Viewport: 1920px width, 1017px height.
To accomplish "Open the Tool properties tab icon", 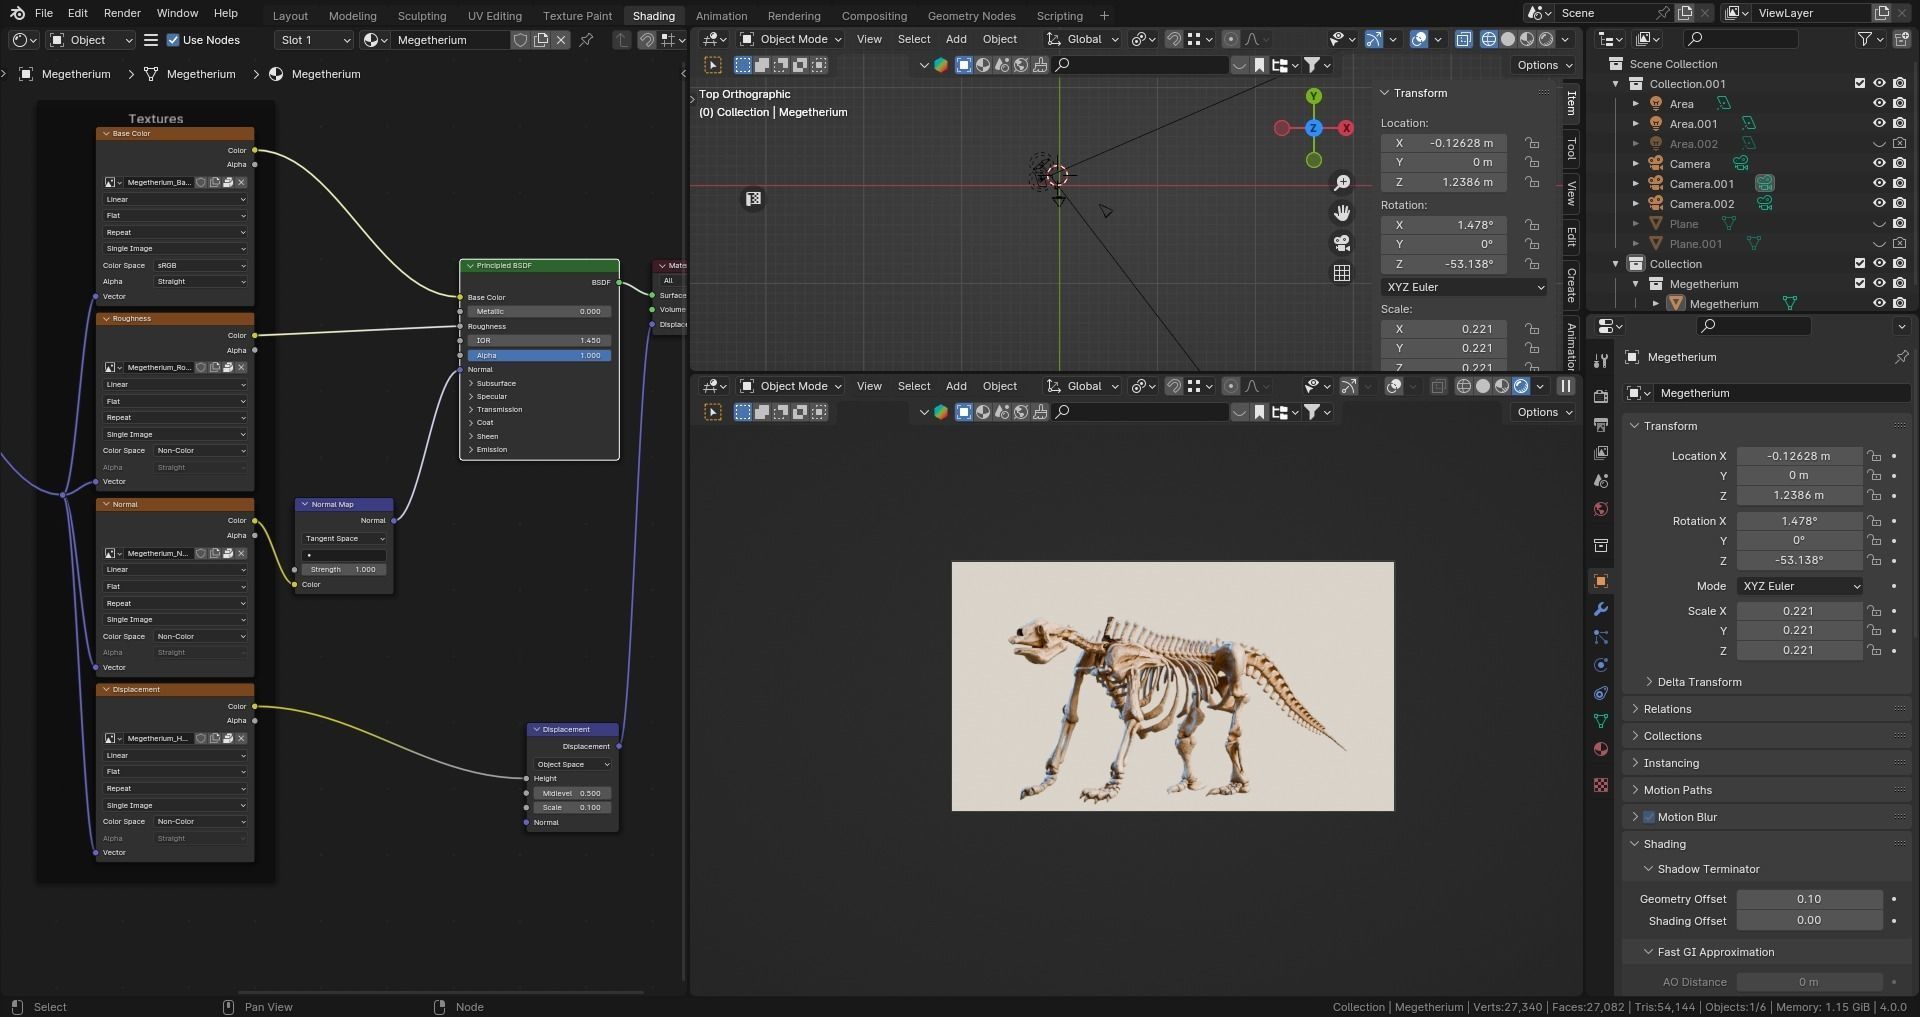I will [1600, 361].
